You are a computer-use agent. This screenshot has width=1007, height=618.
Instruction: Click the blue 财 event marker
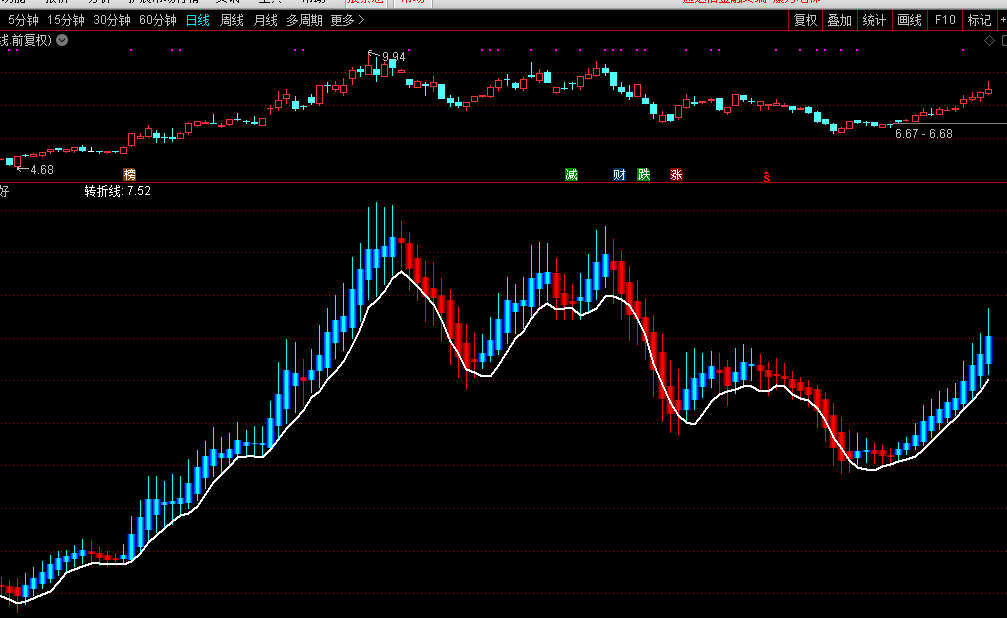tap(619, 175)
